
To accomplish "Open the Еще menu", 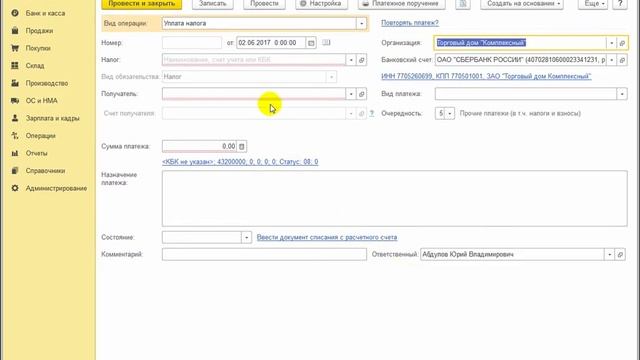I will [593, 4].
